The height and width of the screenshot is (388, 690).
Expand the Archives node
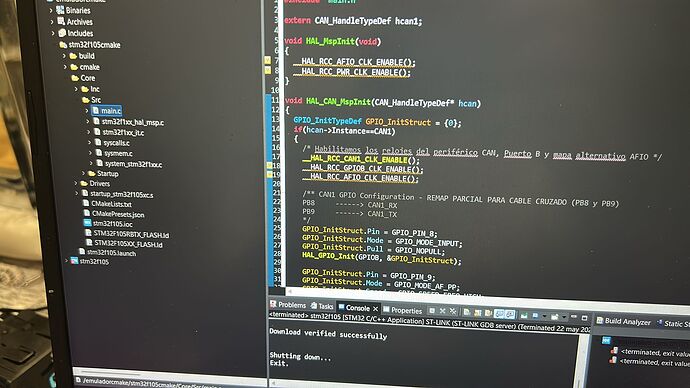coord(52,22)
